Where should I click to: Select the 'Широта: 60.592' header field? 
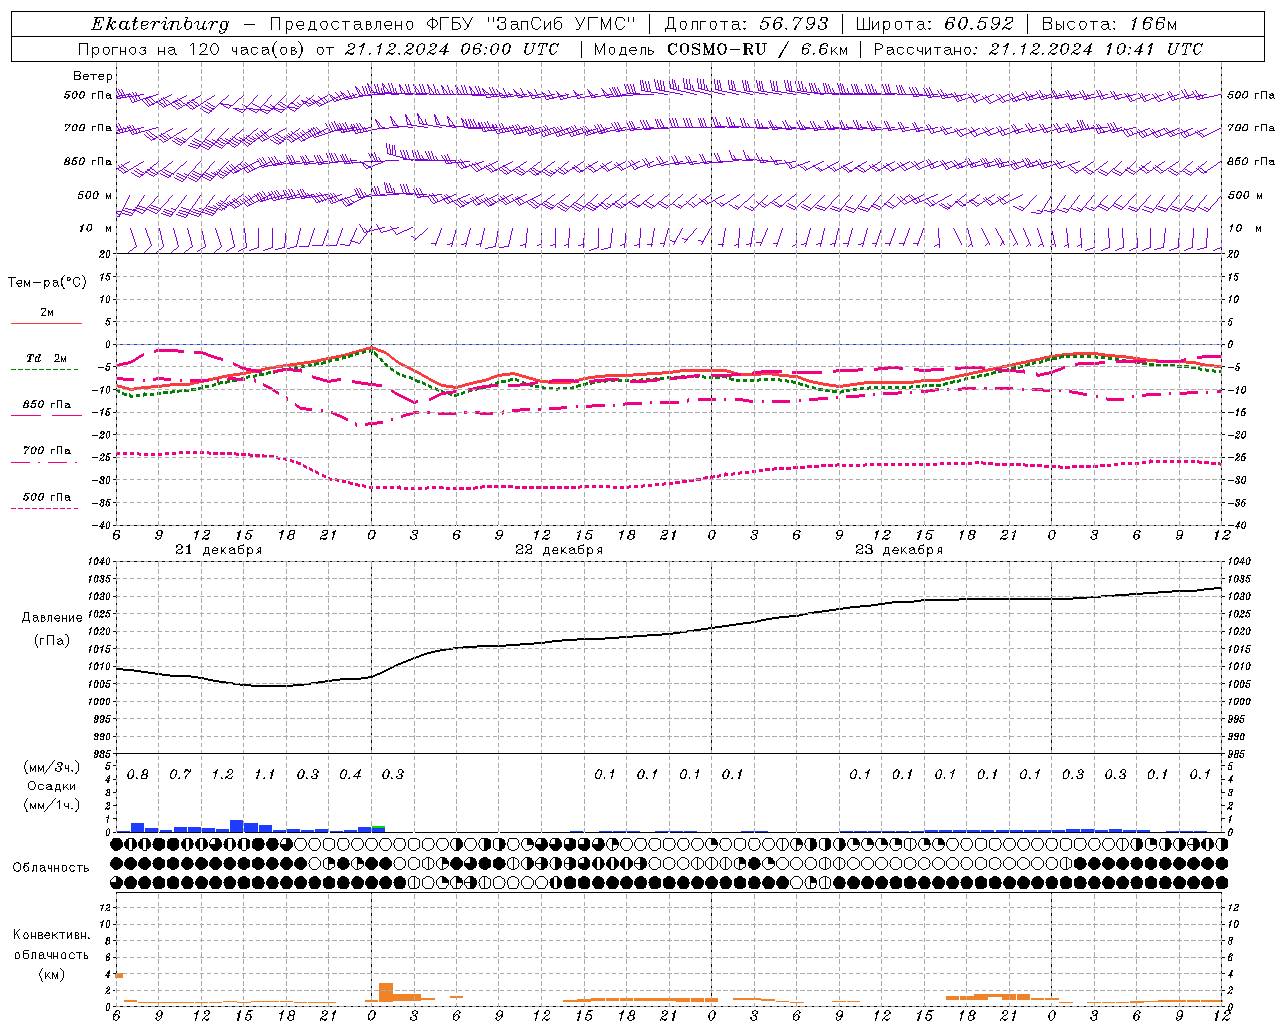tap(934, 24)
